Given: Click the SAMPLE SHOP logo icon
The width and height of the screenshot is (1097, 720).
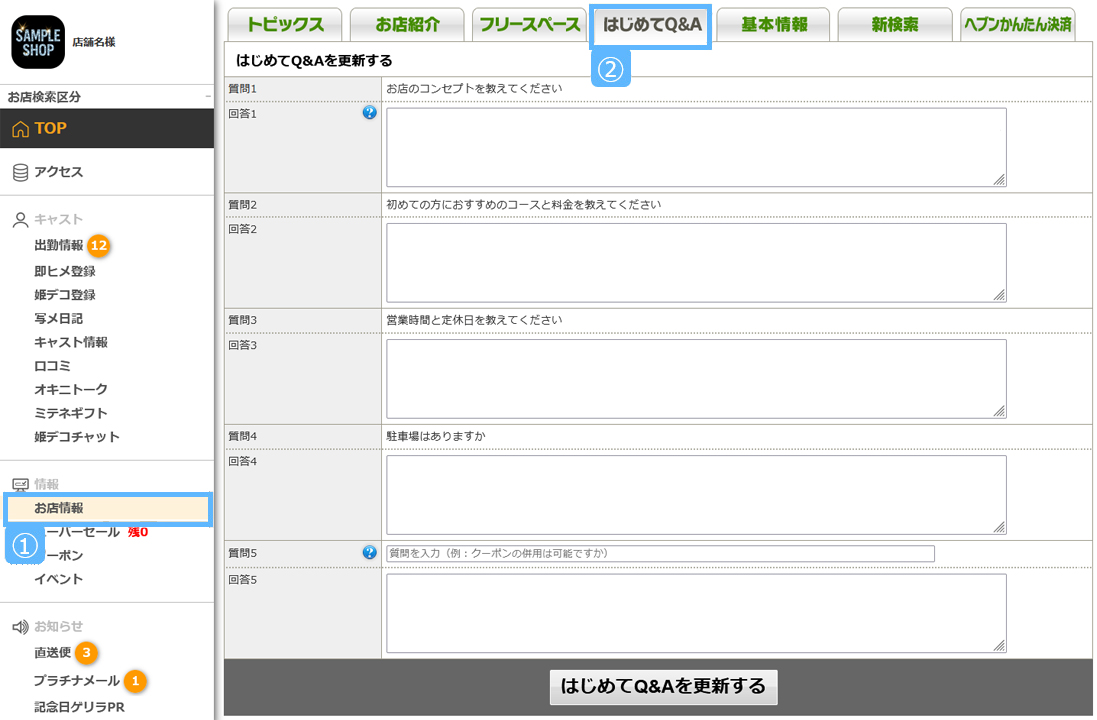Looking at the screenshot, I should pos(38,42).
